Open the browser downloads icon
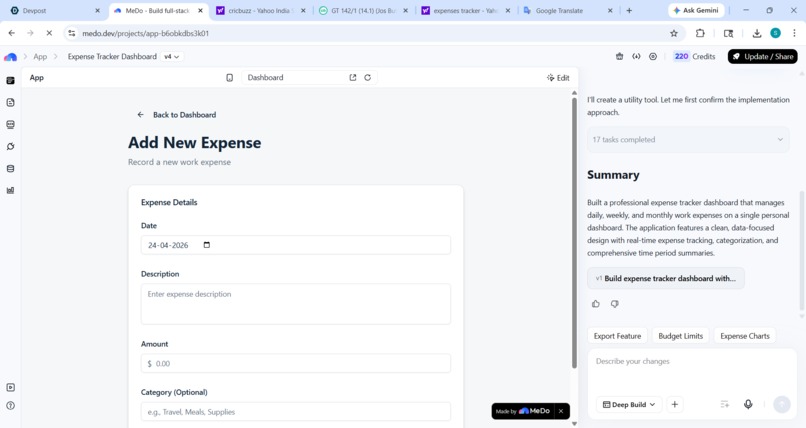The image size is (806, 428). click(x=757, y=33)
